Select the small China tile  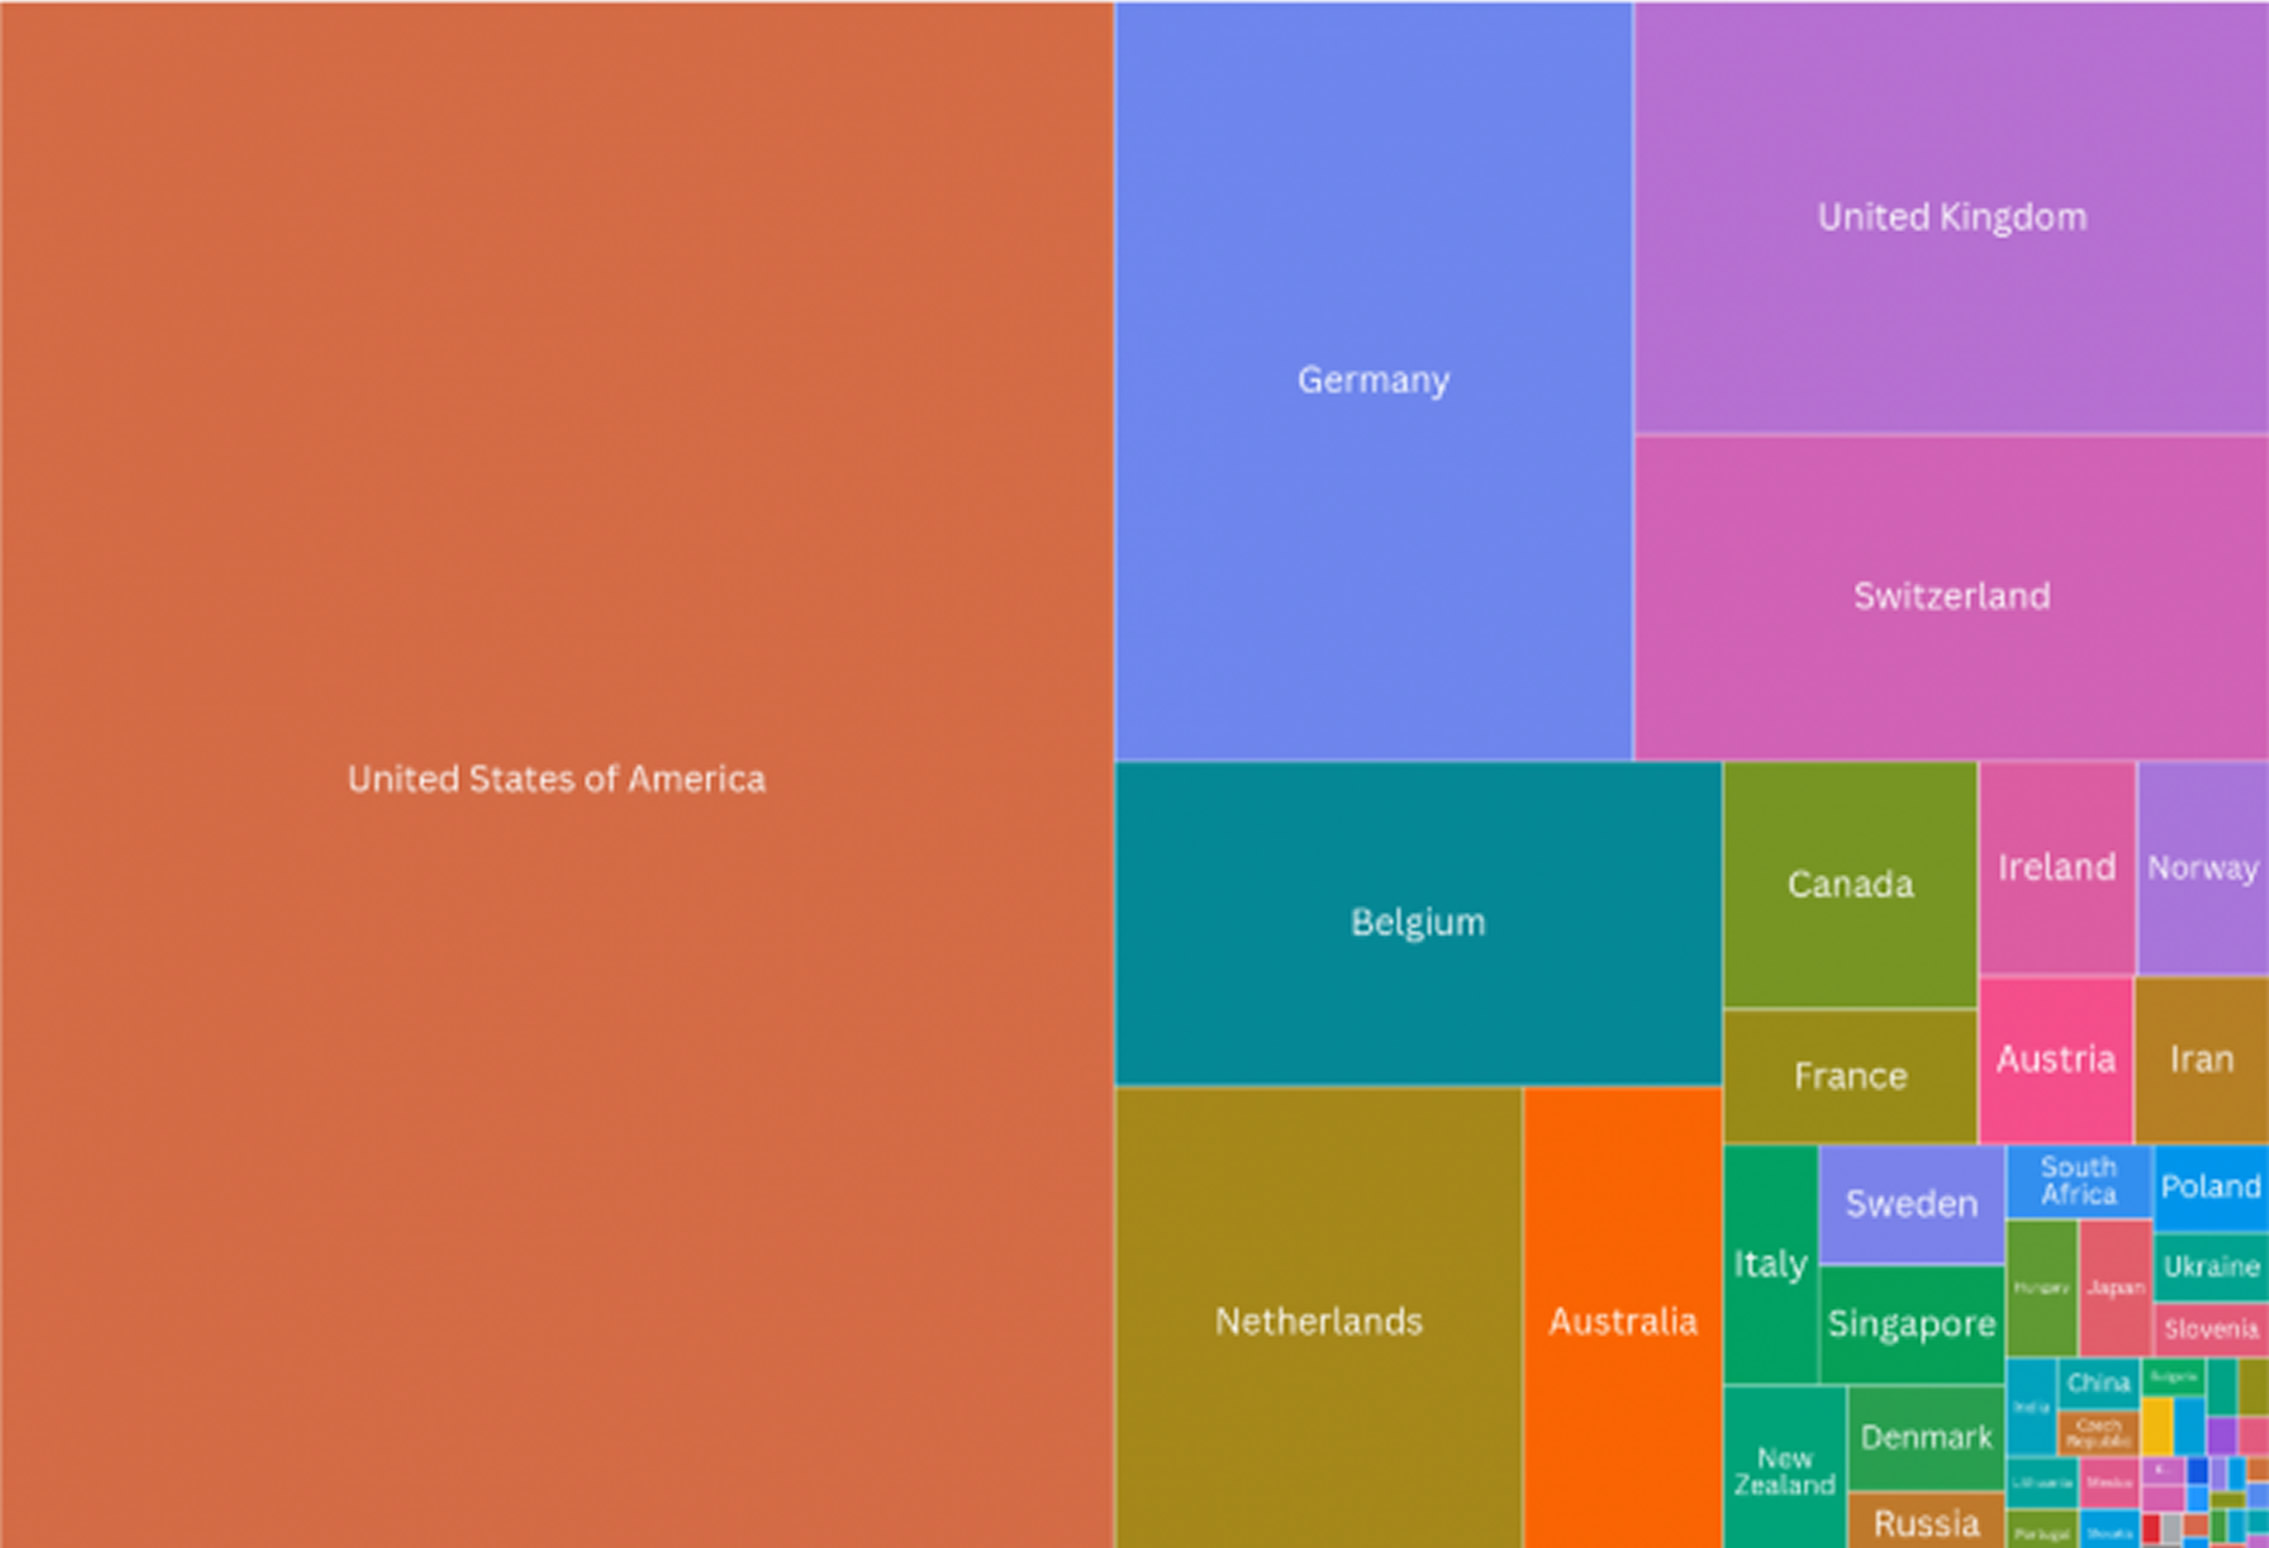tap(2097, 1383)
